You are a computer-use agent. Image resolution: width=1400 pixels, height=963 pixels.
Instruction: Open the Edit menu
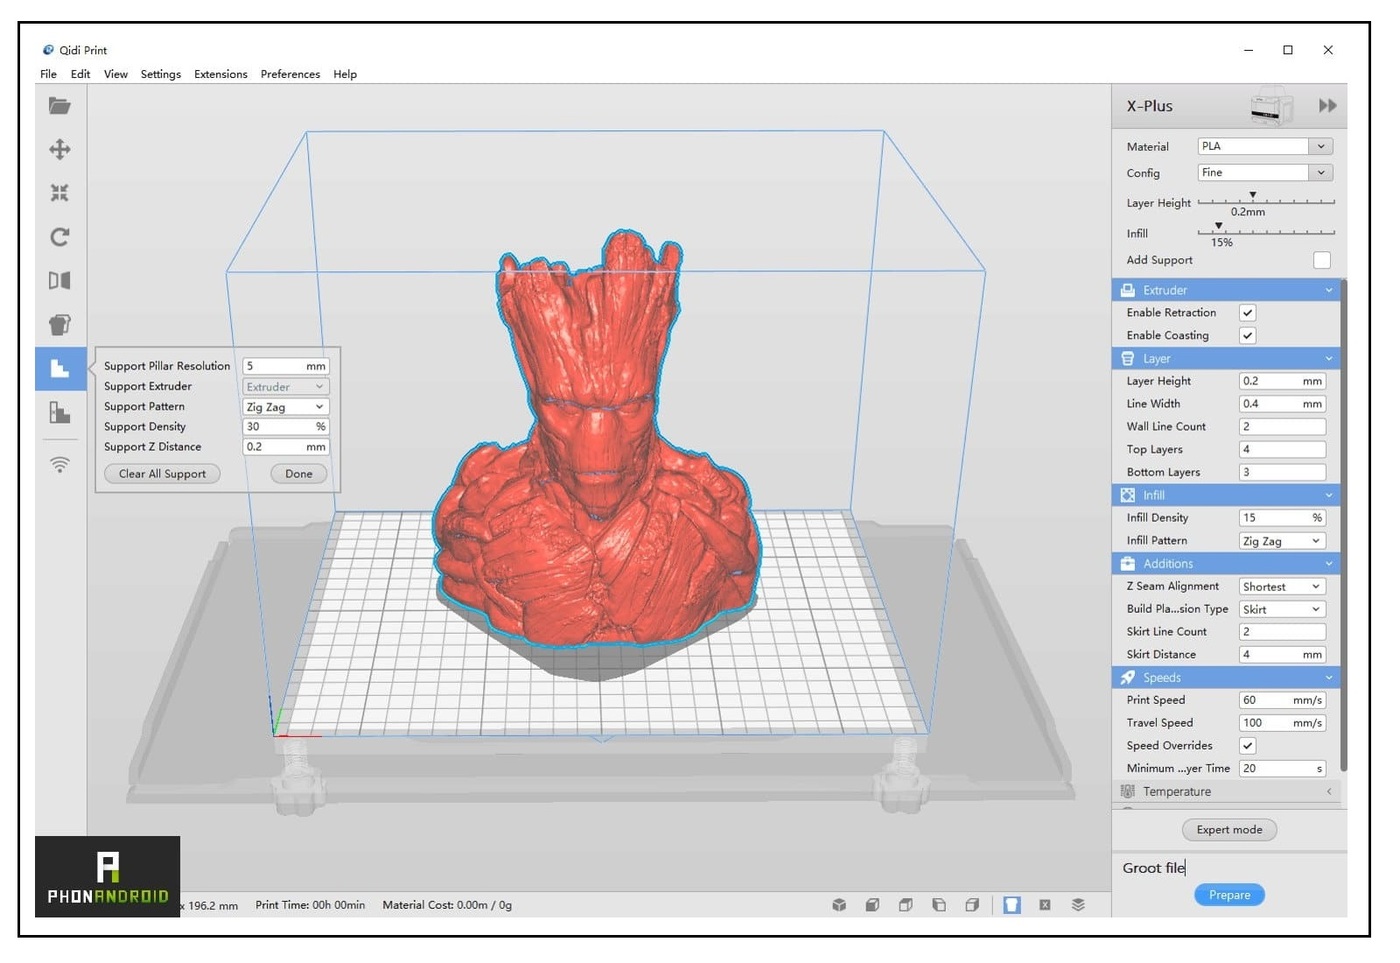click(x=80, y=74)
